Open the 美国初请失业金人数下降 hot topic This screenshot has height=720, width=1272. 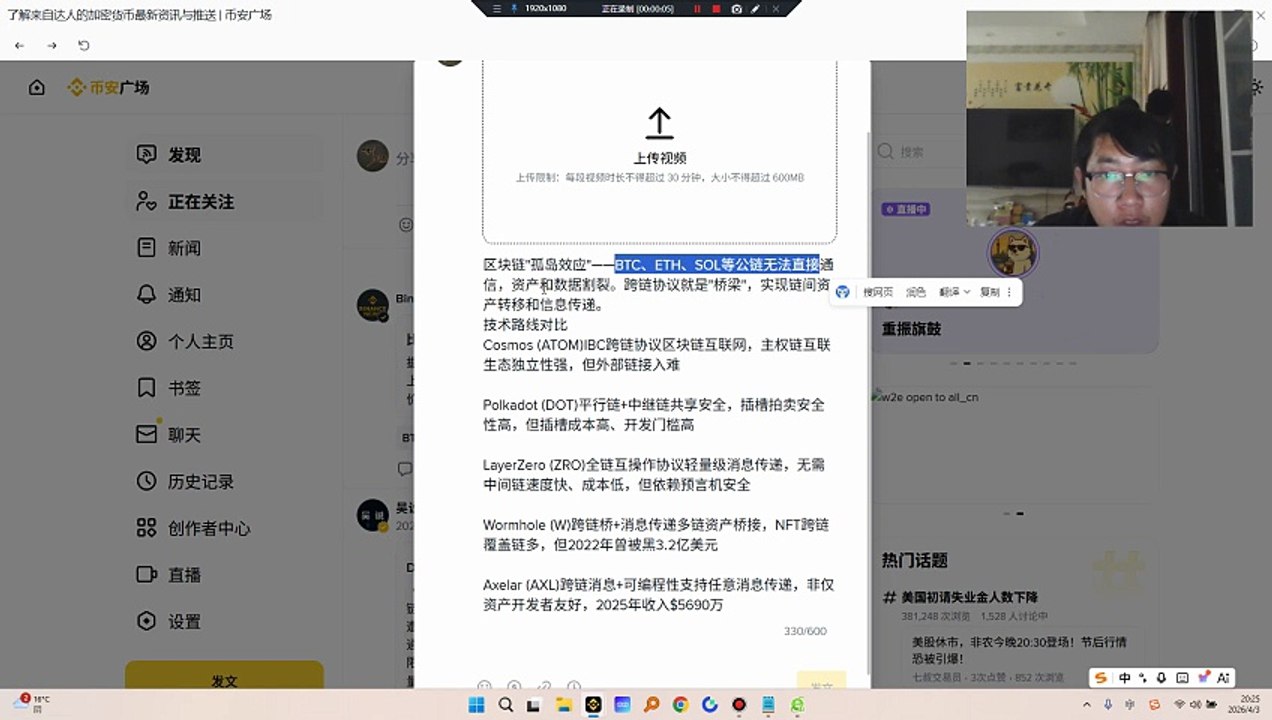(969, 597)
